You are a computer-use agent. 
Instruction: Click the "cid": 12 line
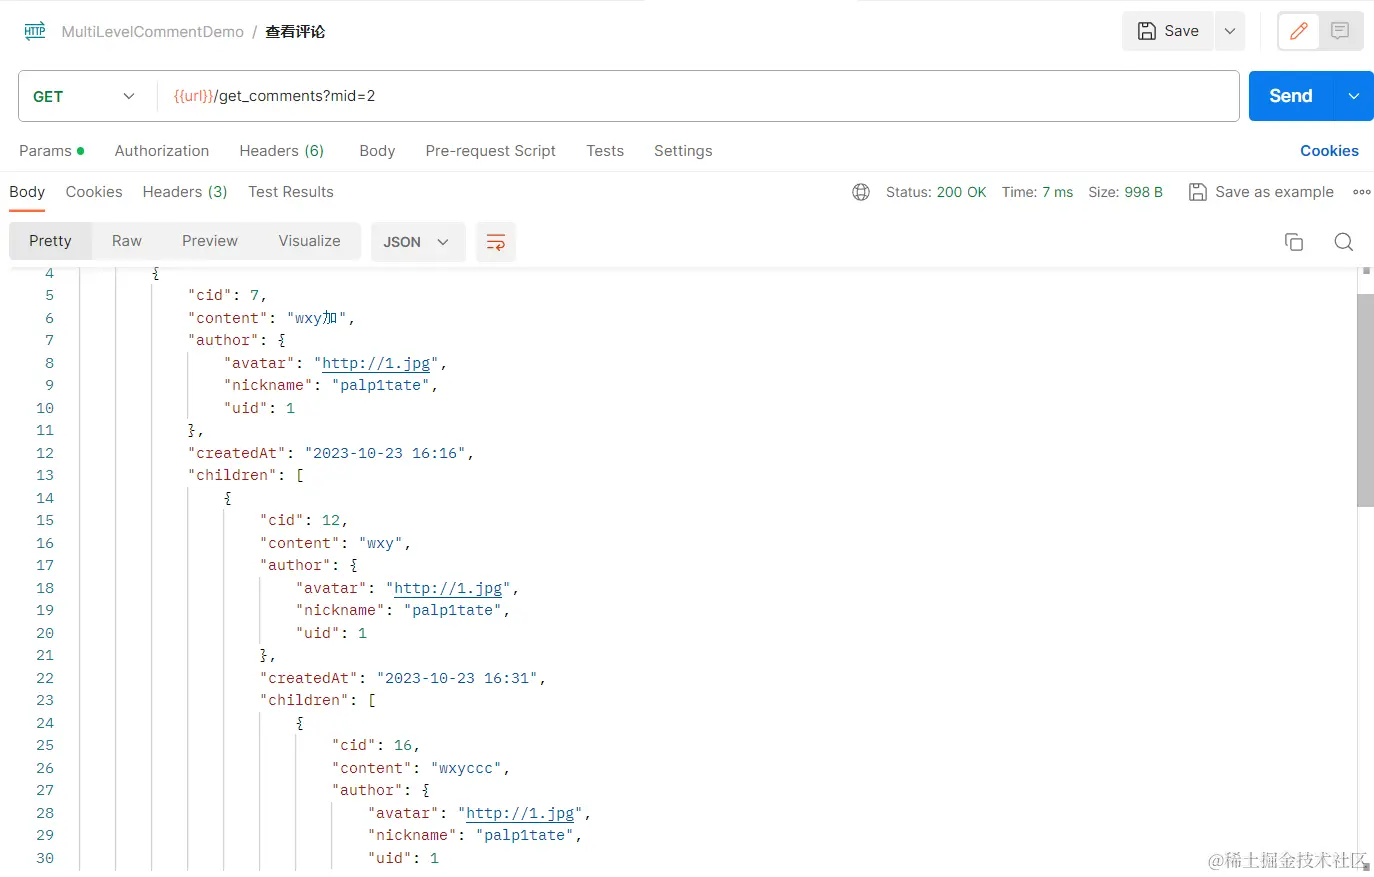(x=303, y=520)
